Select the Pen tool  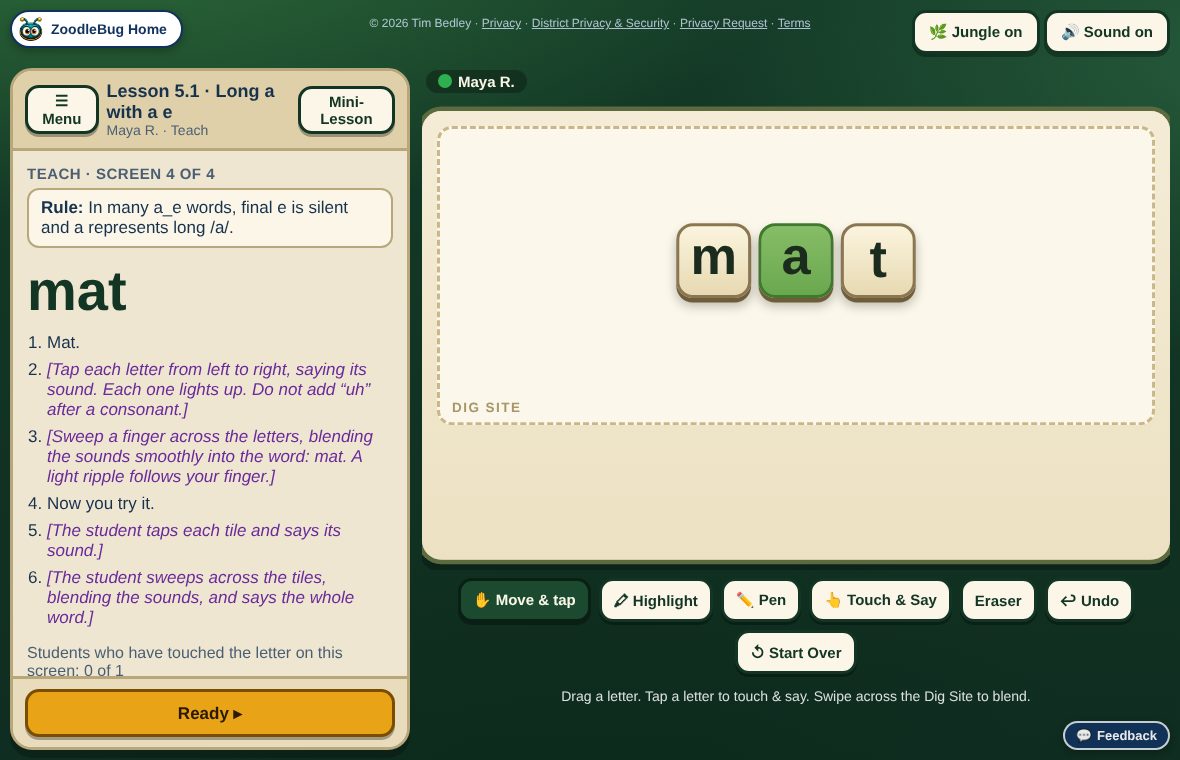coord(761,600)
